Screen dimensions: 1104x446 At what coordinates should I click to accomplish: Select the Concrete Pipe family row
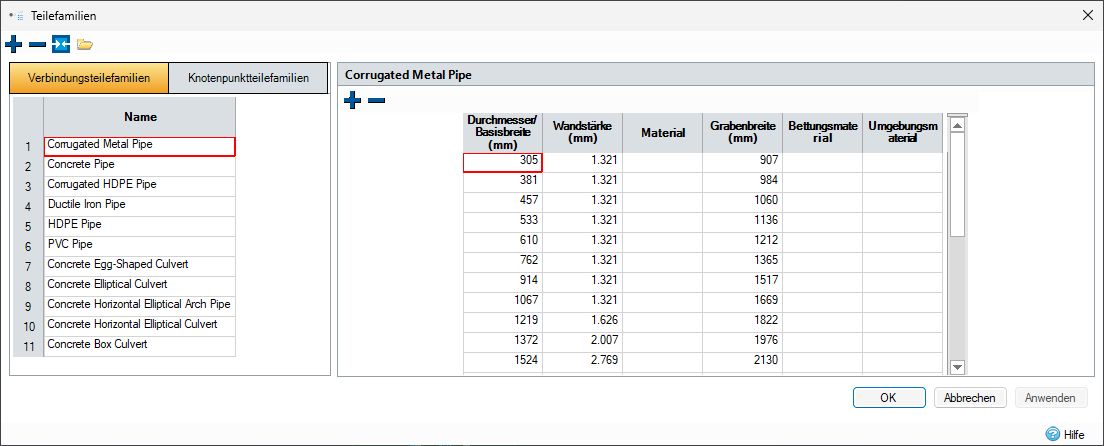point(139,166)
